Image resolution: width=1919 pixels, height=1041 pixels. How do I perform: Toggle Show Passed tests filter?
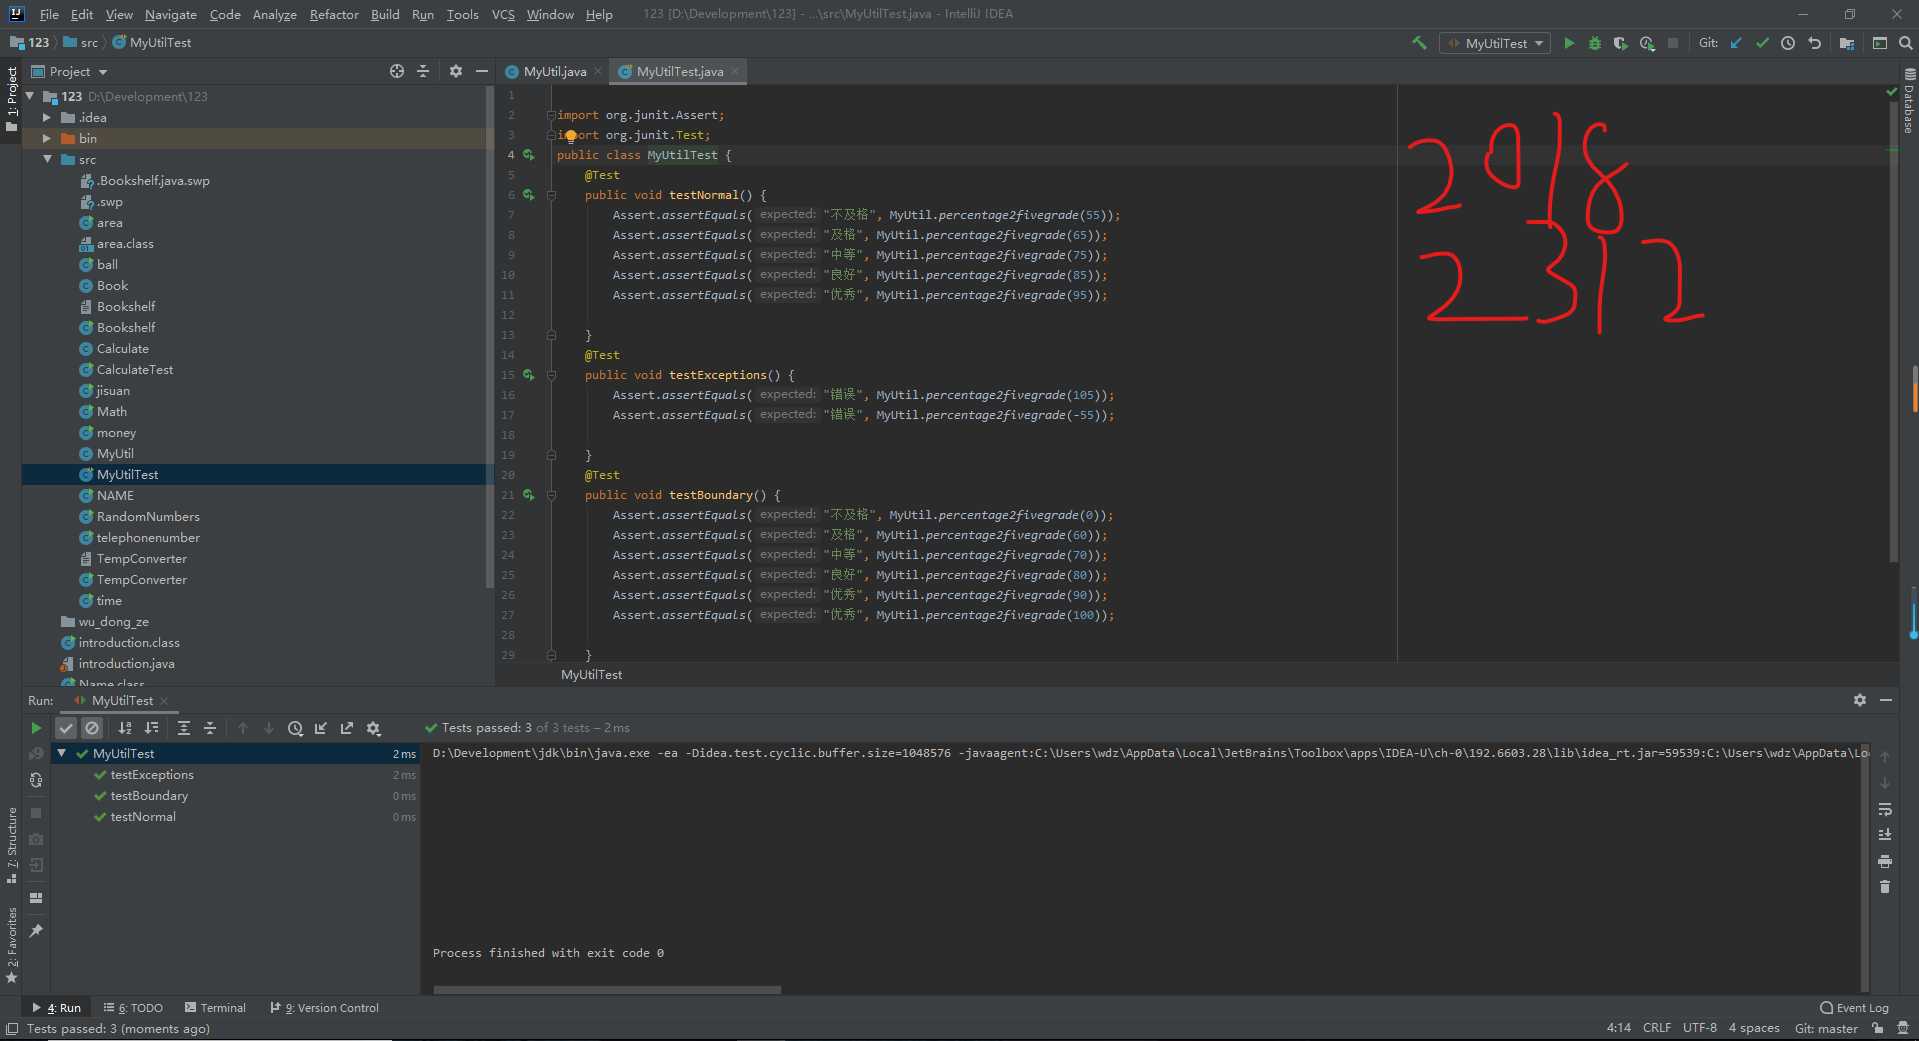coord(66,728)
